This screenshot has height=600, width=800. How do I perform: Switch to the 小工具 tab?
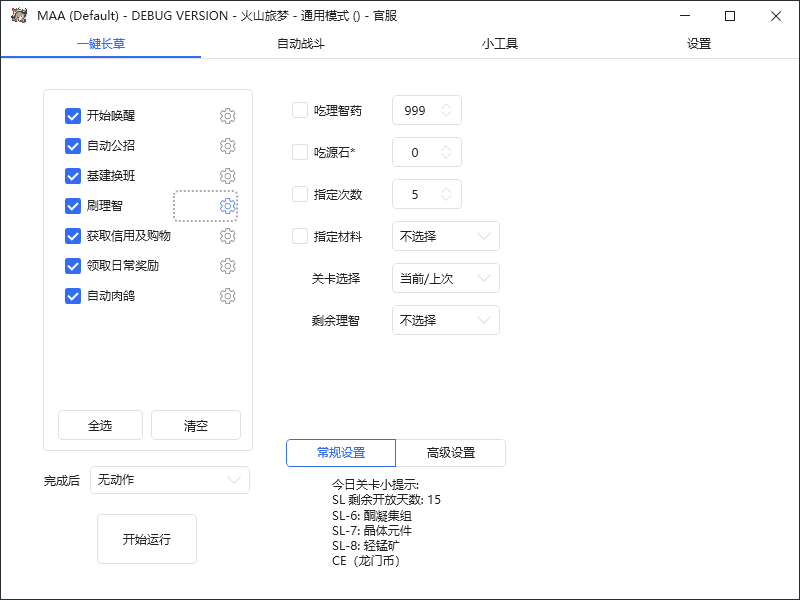pos(500,44)
